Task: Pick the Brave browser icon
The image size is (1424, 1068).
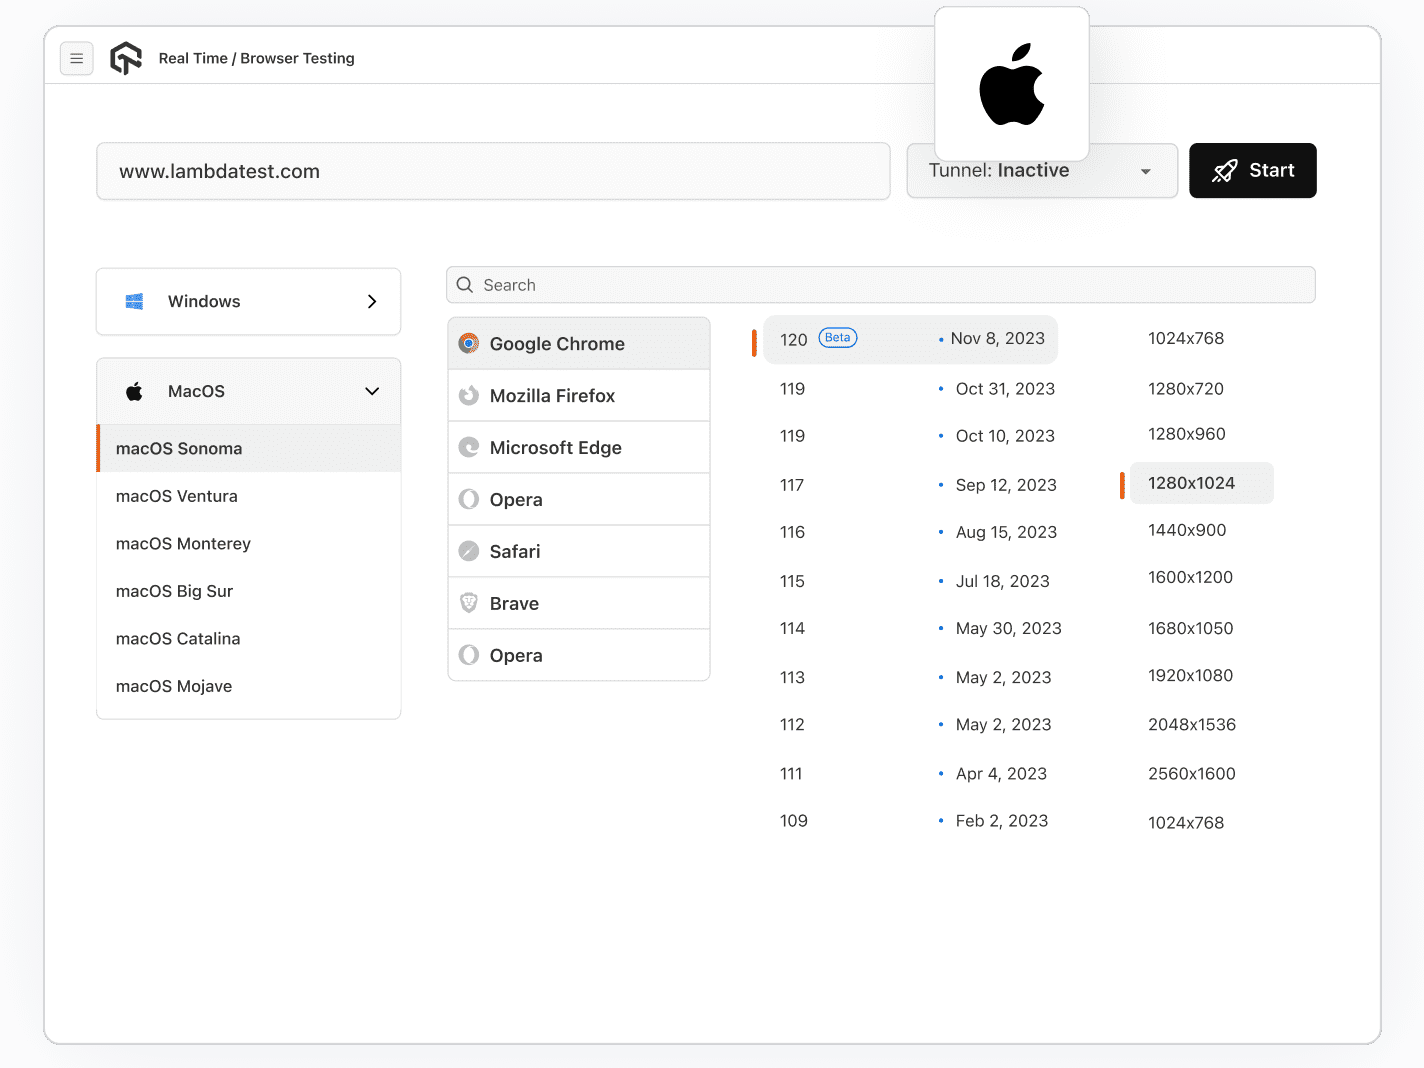Action: pos(468,603)
